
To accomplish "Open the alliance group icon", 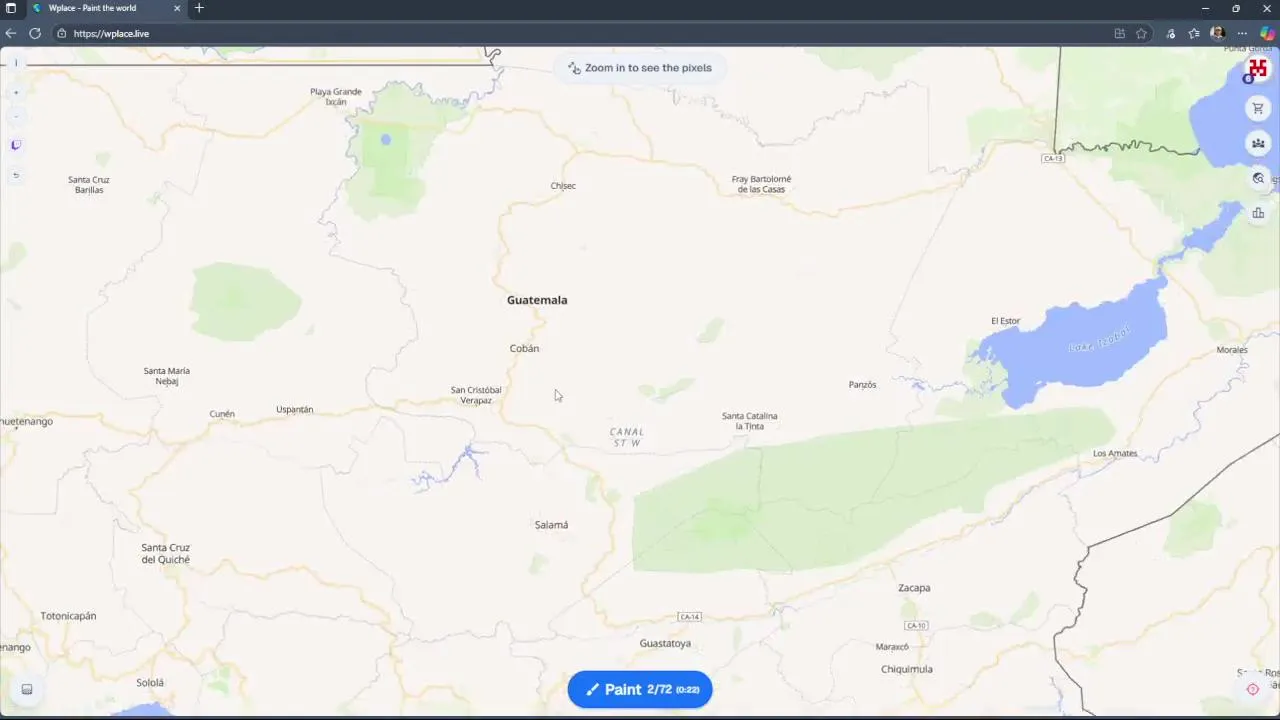I will (x=1258, y=143).
